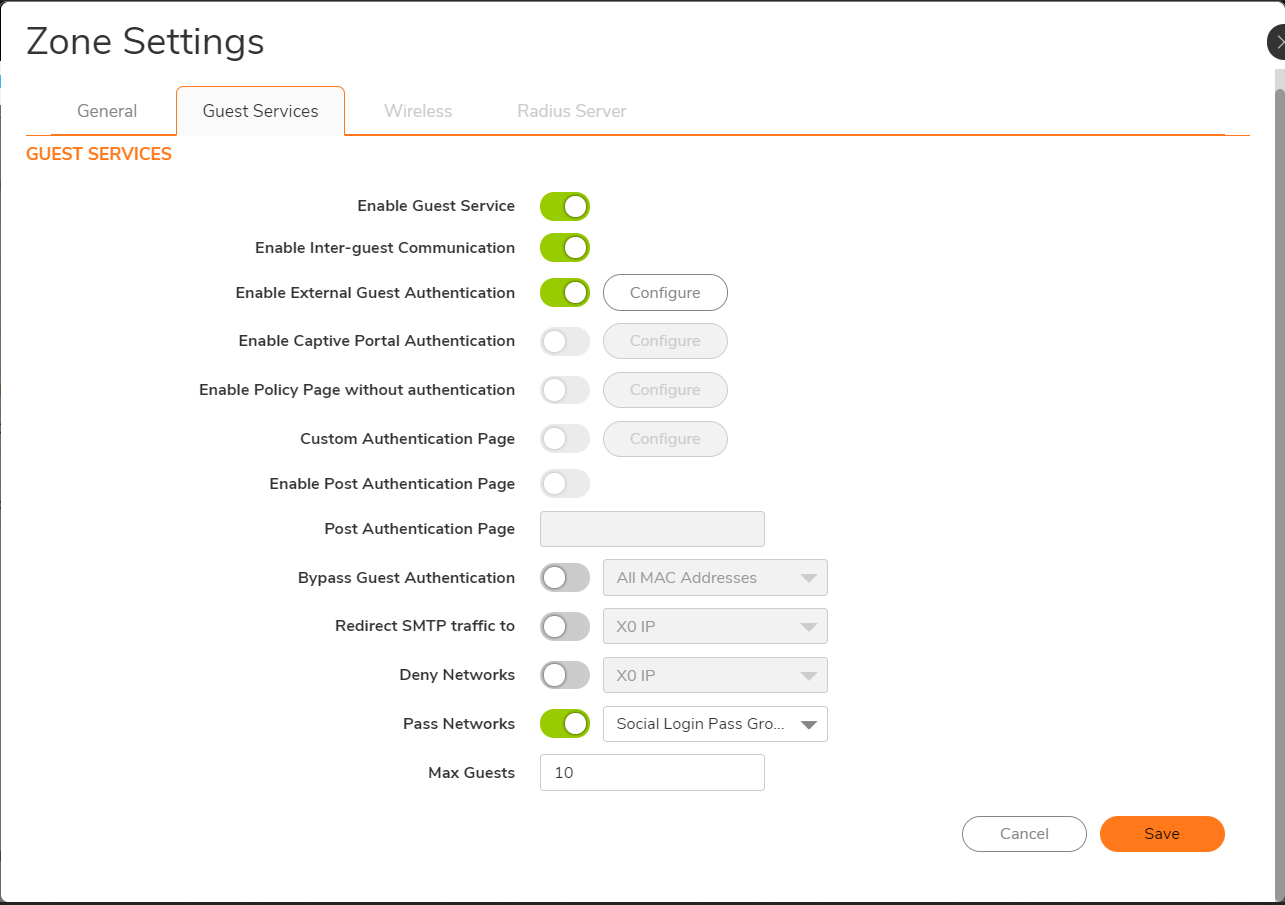
Task: Enable the Deny Networks toggle
Action: 564,675
